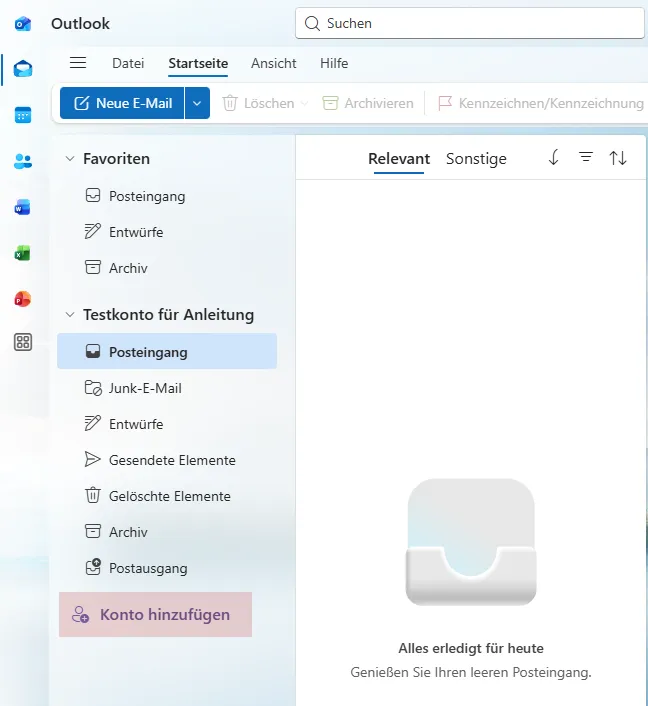Click the Testkonto für Anleitung heading

[x=169, y=315]
